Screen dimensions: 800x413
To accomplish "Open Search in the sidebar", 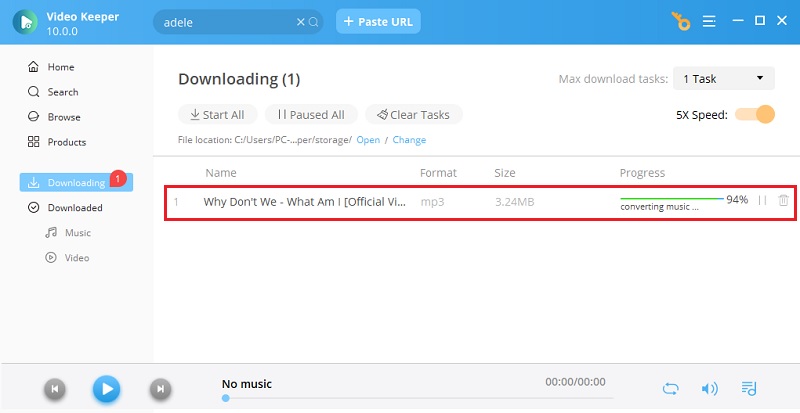I will (53, 92).
